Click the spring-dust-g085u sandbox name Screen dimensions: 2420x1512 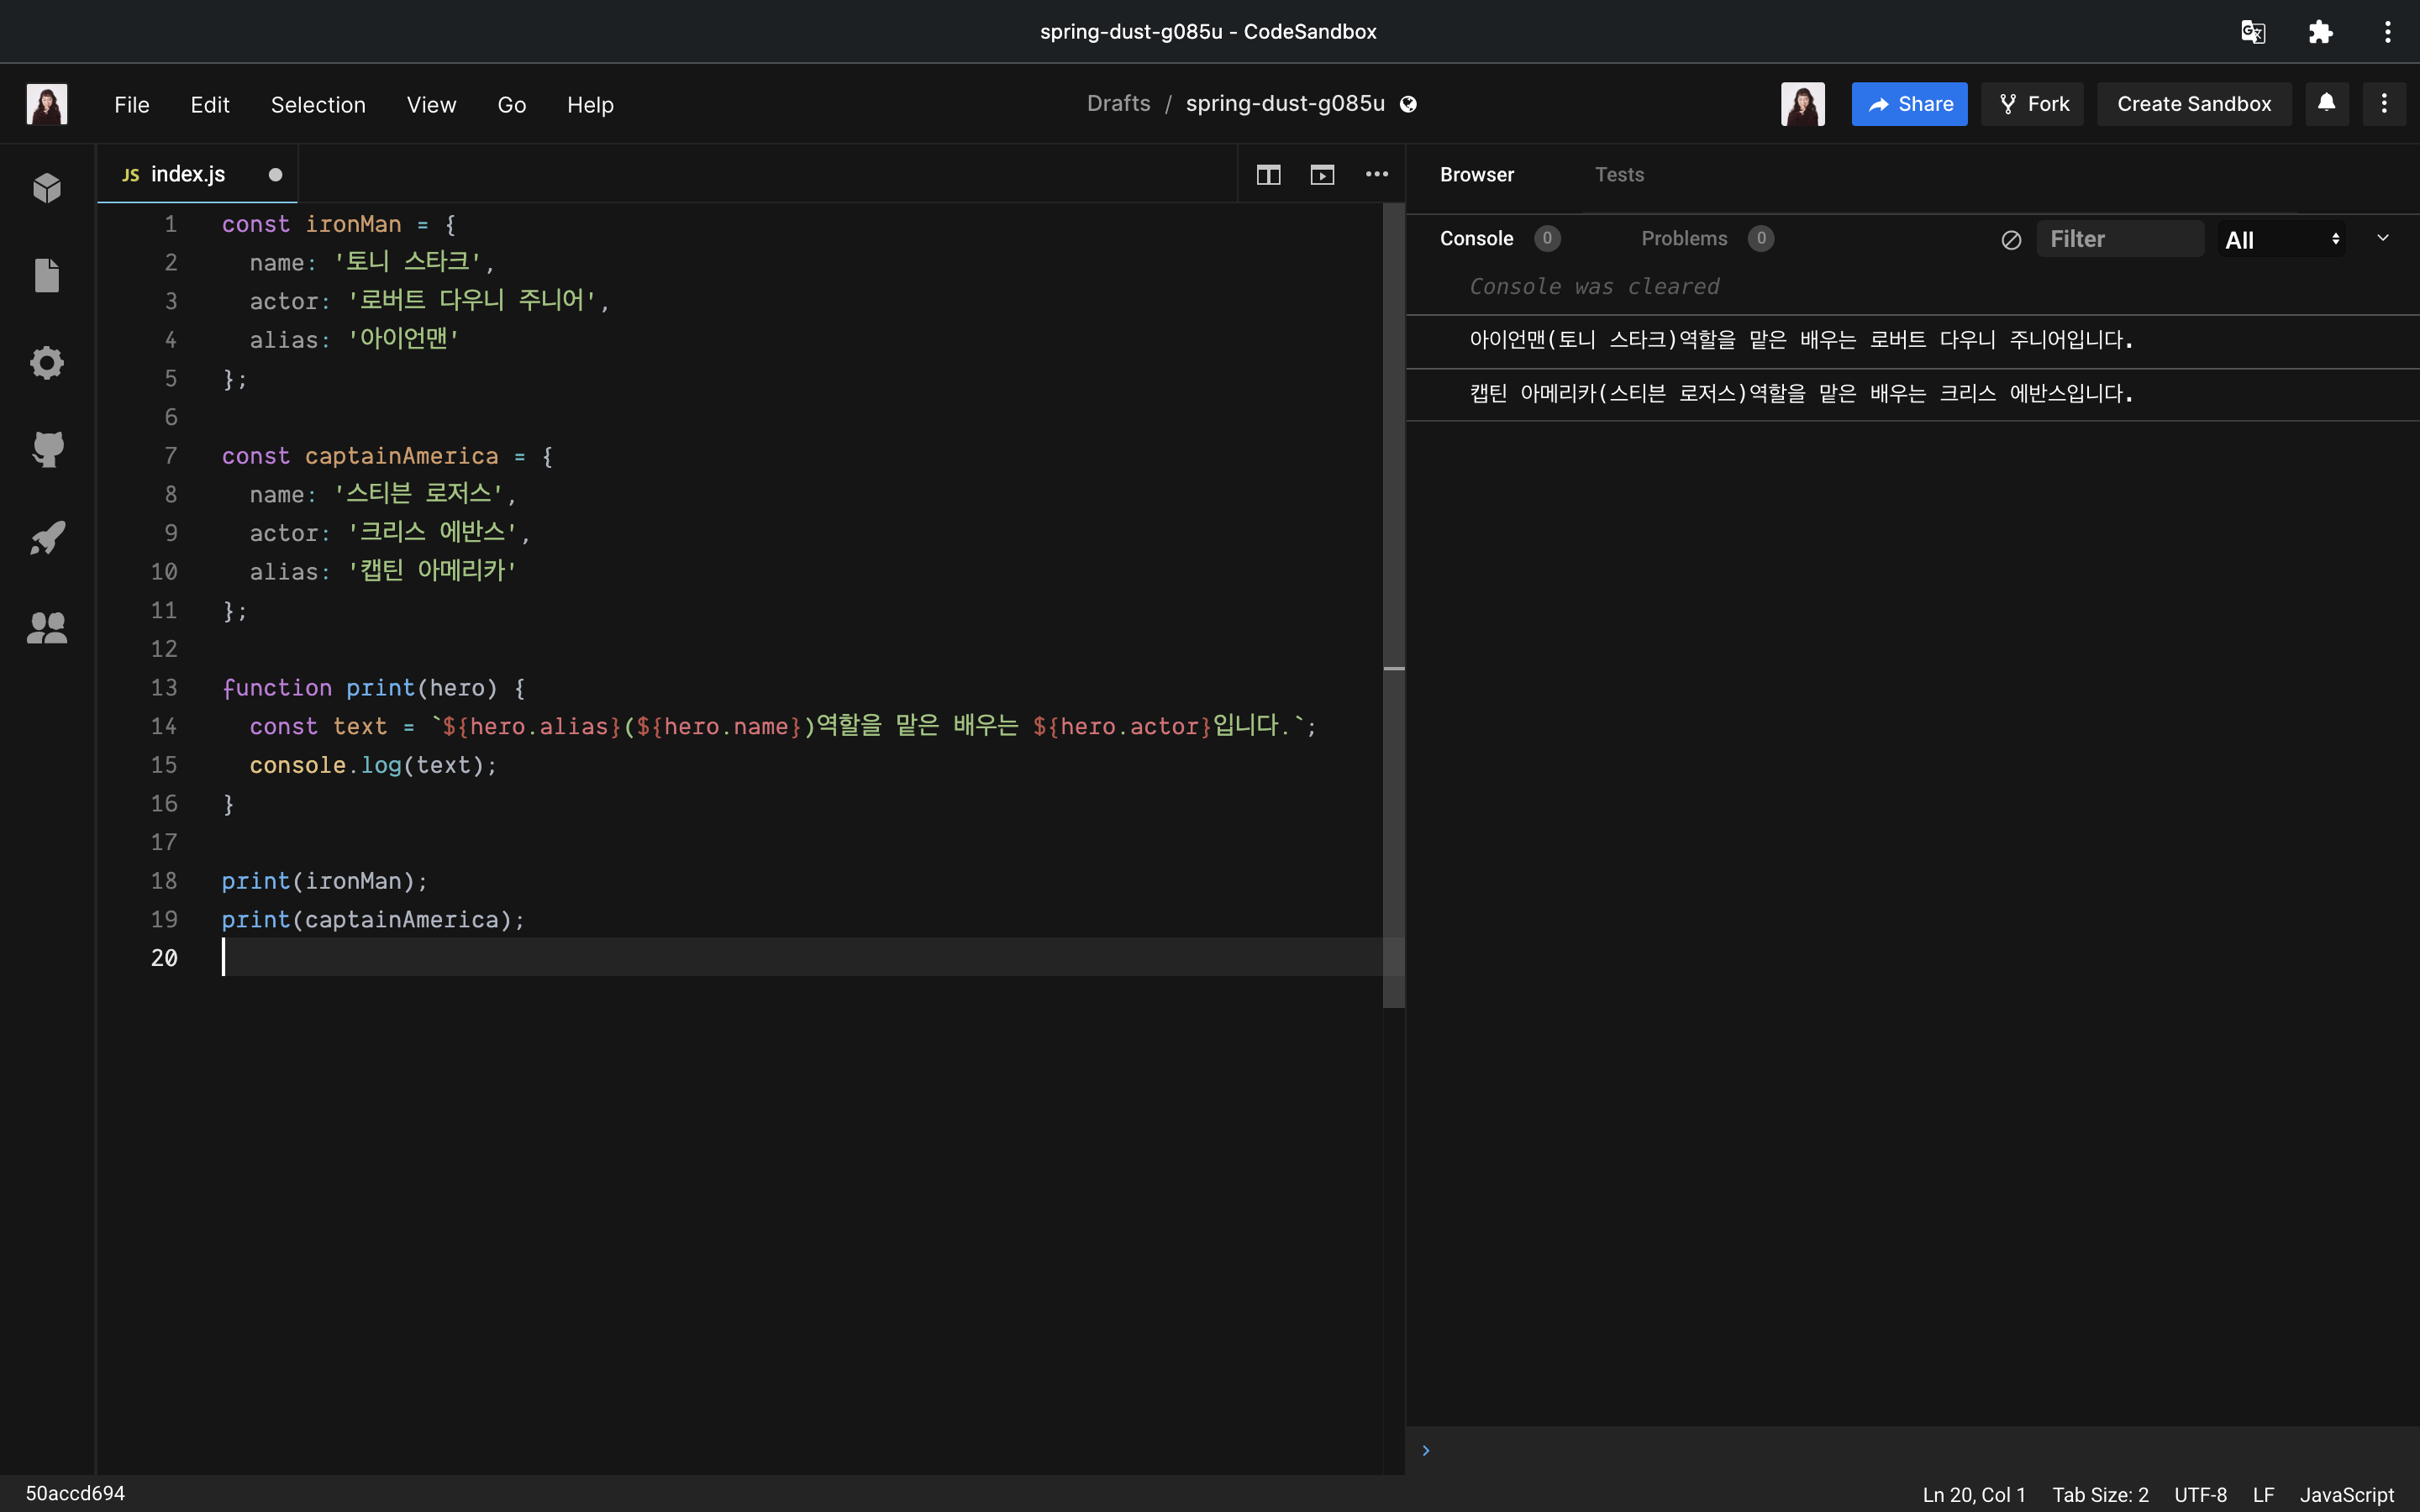tap(1285, 104)
